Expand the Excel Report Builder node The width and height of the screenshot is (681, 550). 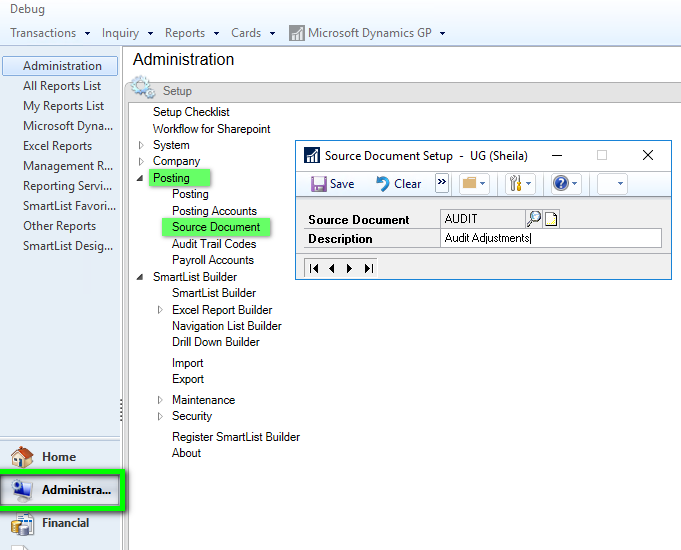160,310
